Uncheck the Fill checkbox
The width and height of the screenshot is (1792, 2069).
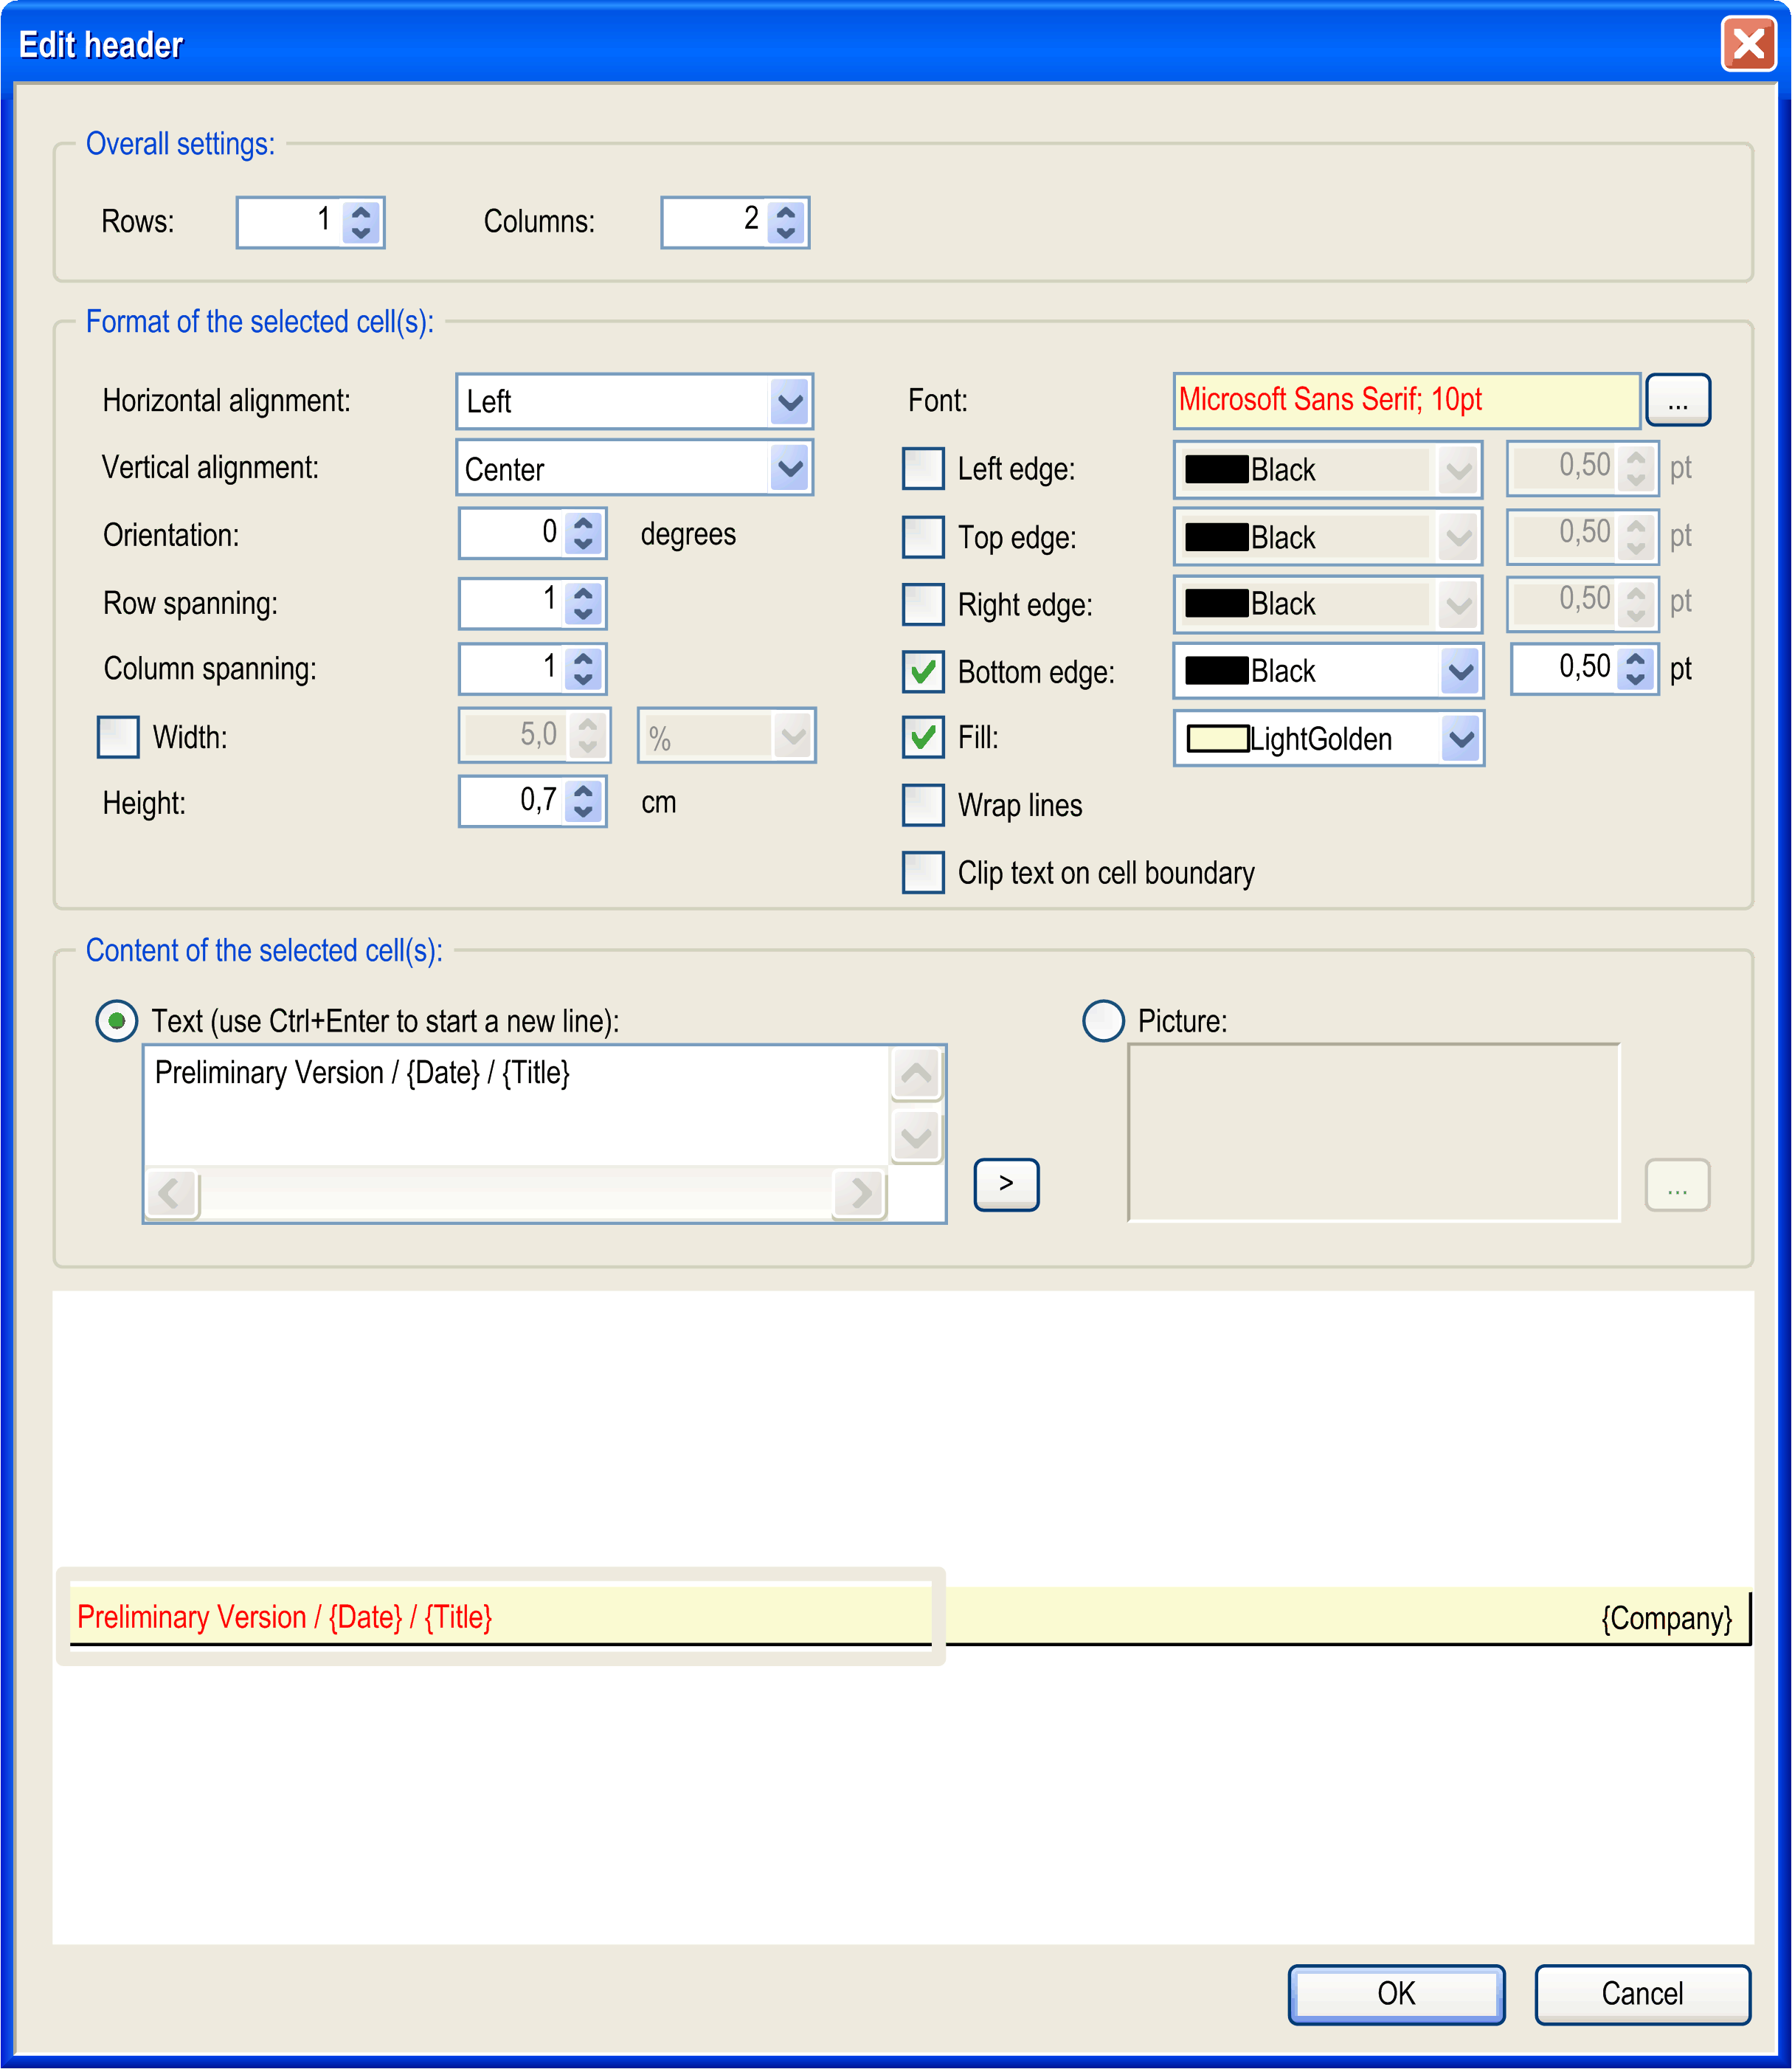923,738
